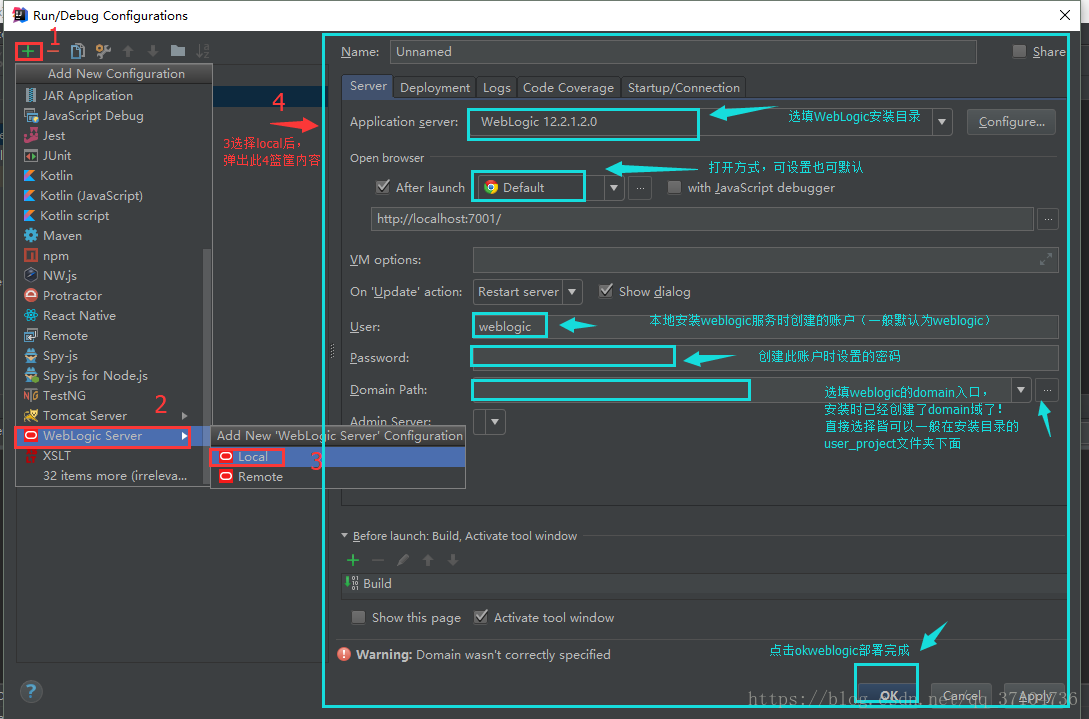Click the copy configuration icon
This screenshot has width=1089, height=719.
pyautogui.click(x=78, y=51)
